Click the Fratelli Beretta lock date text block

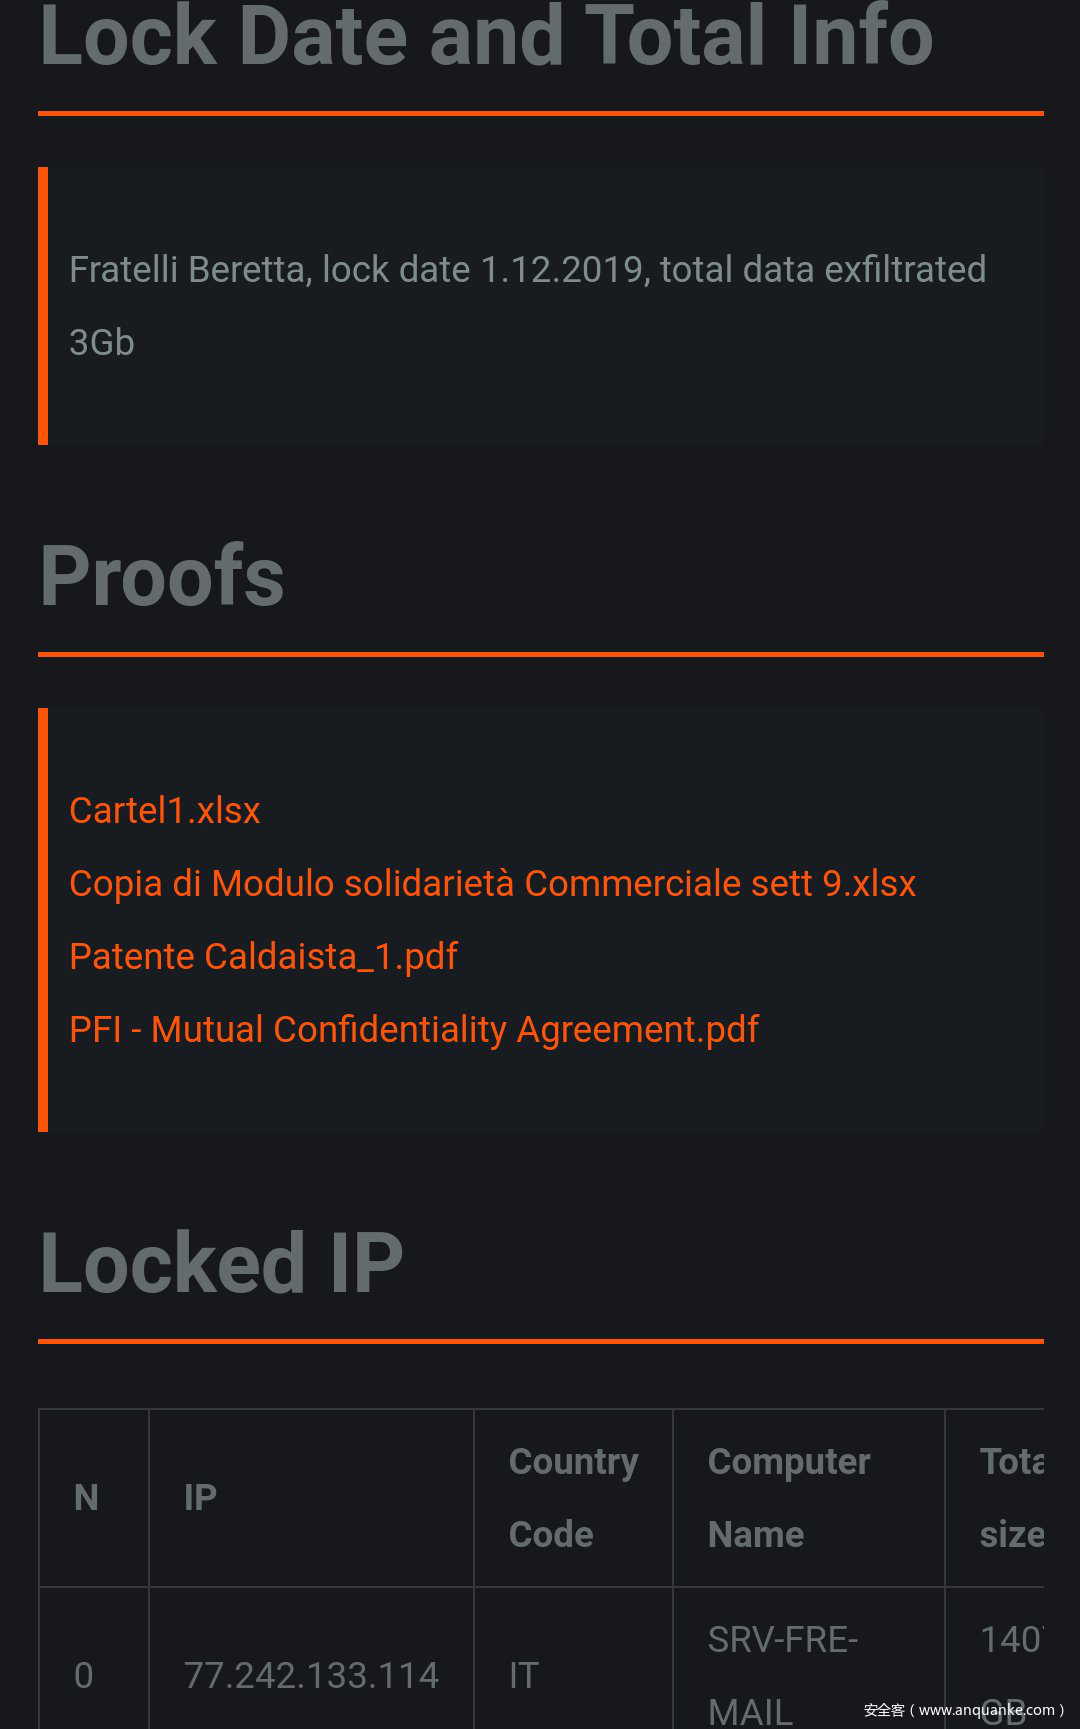coord(527,270)
